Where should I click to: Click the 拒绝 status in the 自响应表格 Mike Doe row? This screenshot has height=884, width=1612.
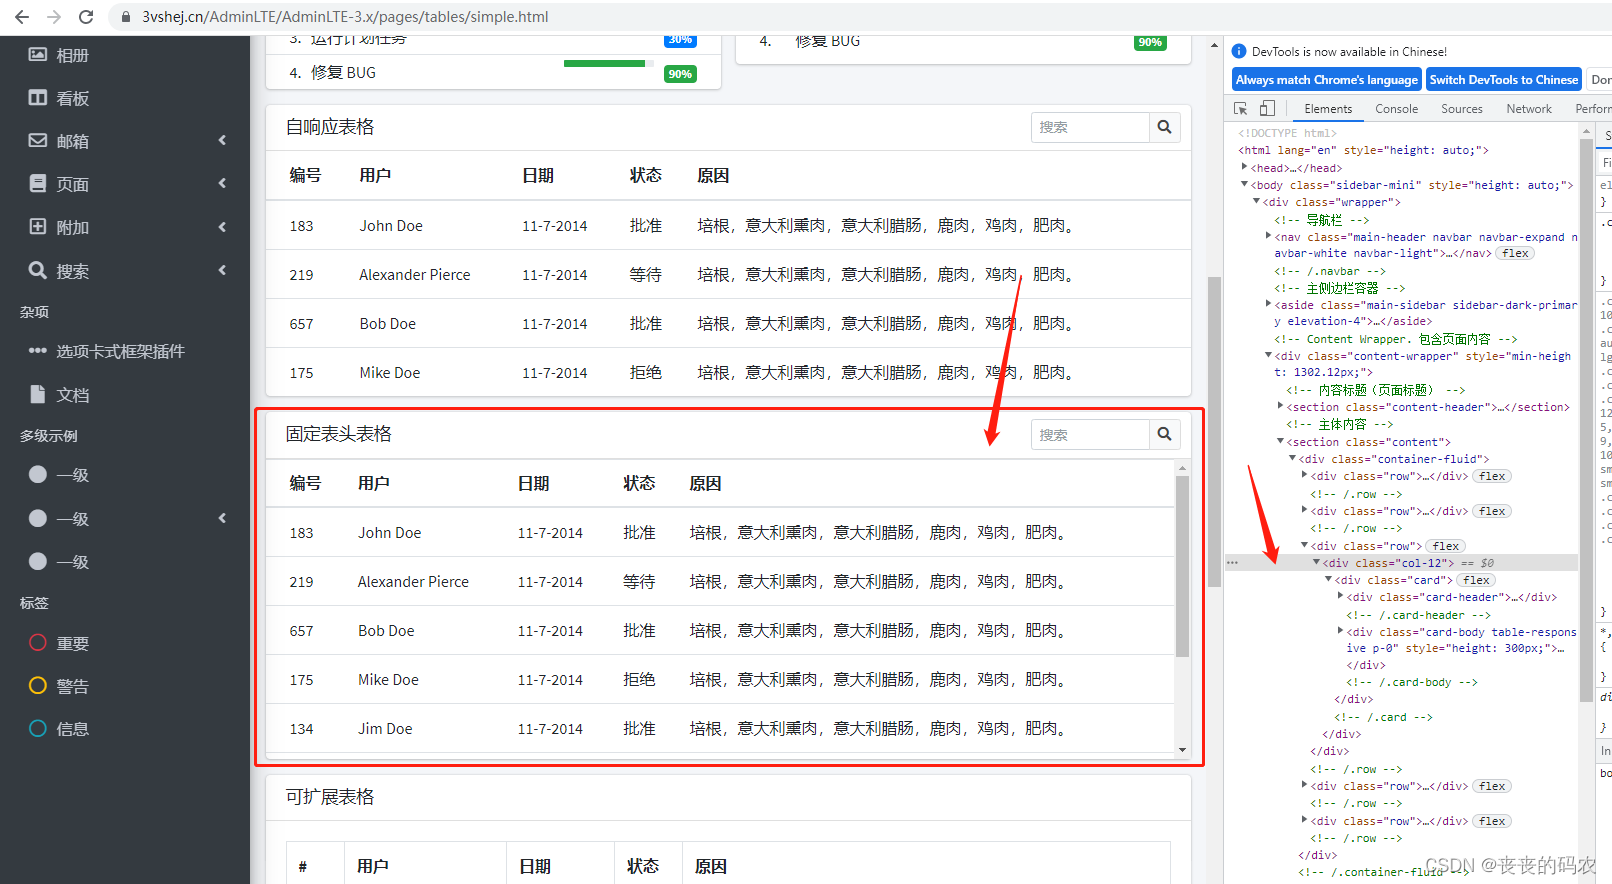646,372
